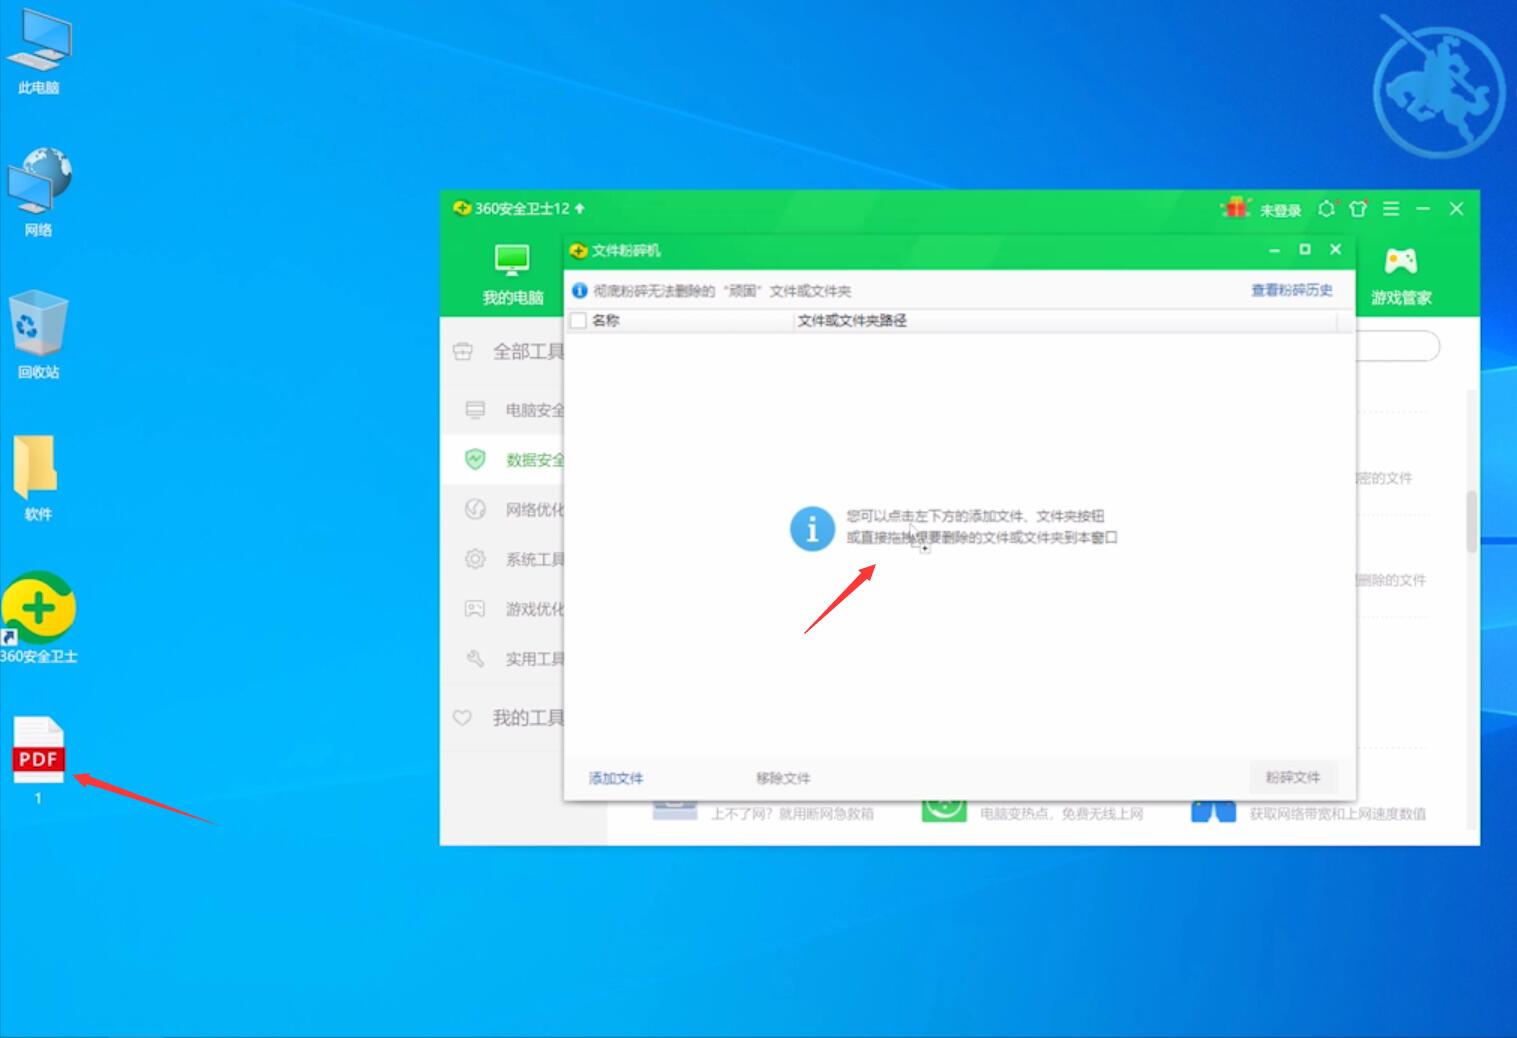Click the 360安全卫士12 logo in title bar
The height and width of the screenshot is (1038, 1517).
tap(462, 208)
